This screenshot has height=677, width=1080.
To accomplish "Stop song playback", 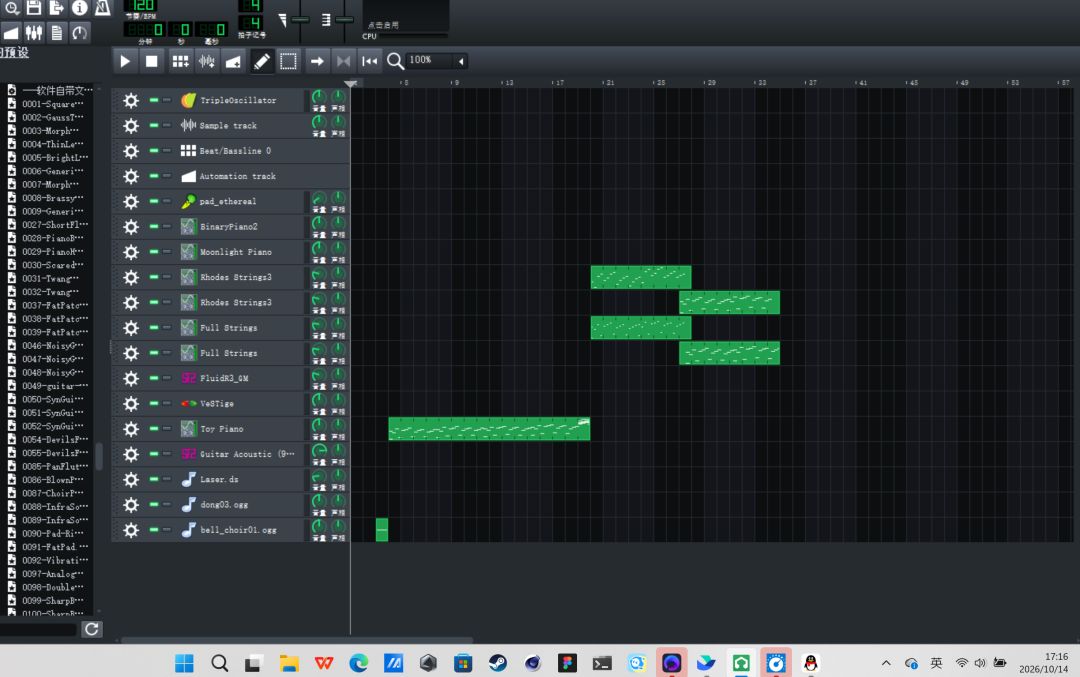I will click(152, 61).
